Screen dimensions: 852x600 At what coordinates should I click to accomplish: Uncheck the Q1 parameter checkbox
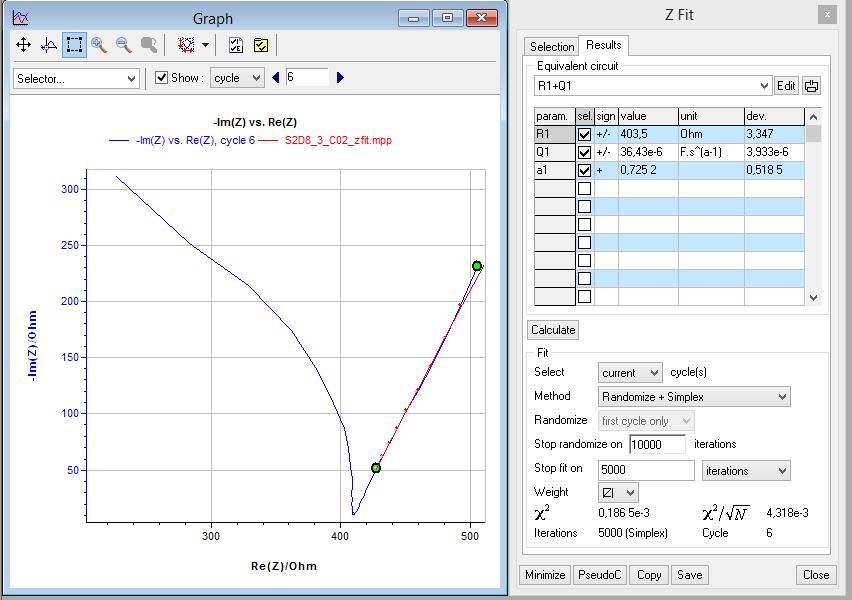click(x=584, y=152)
